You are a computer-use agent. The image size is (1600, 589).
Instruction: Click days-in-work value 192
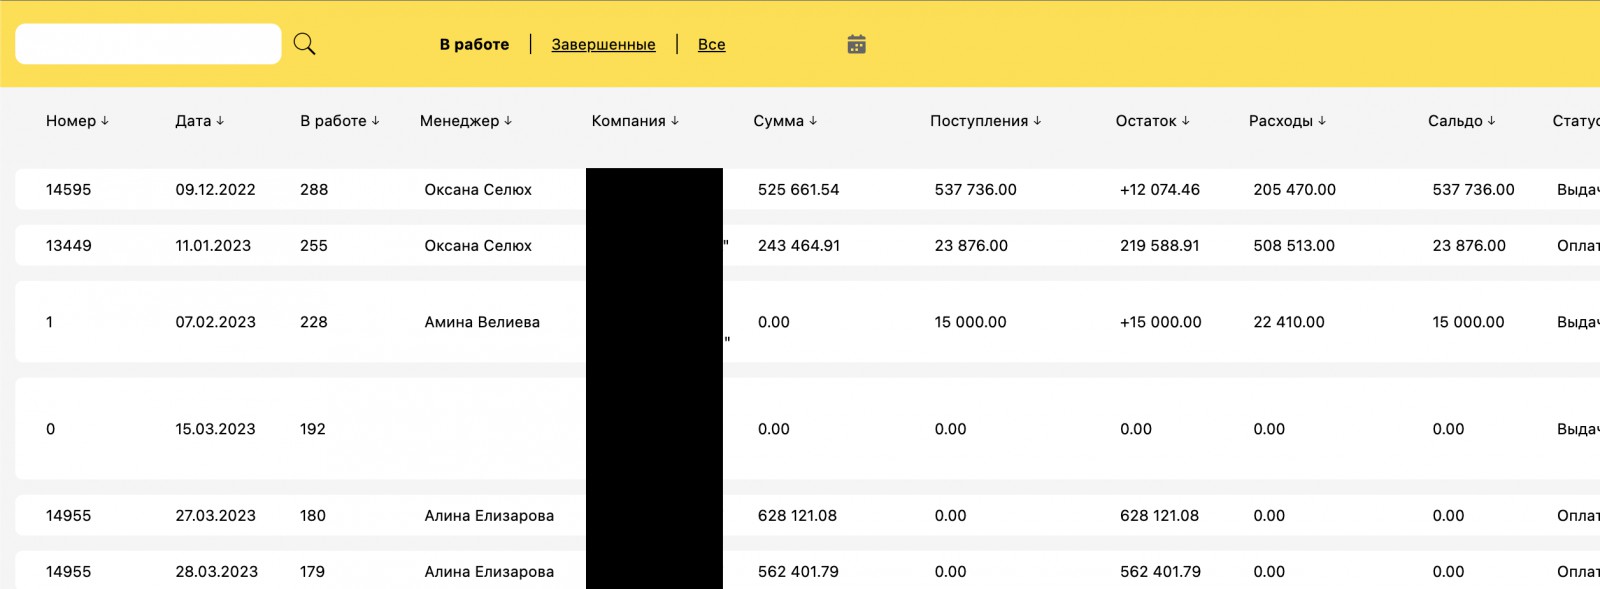(313, 429)
